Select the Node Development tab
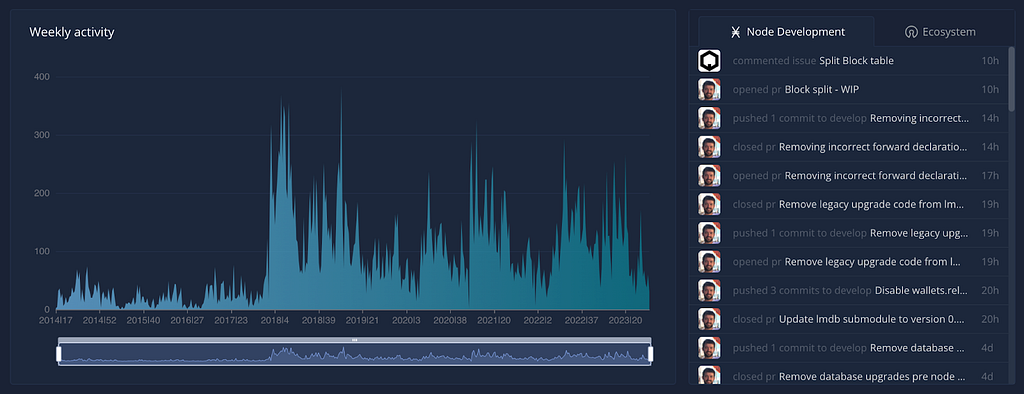 coord(786,31)
